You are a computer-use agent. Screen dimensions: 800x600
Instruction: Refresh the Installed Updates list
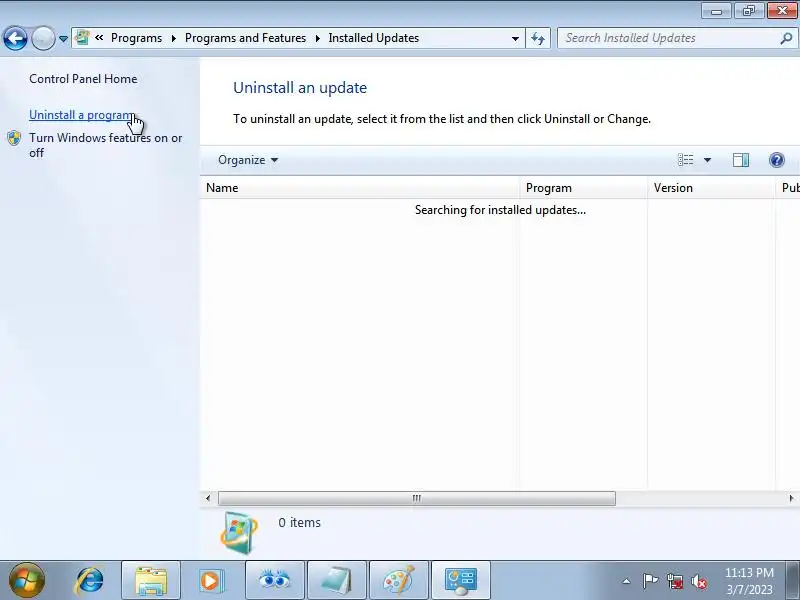pos(538,38)
